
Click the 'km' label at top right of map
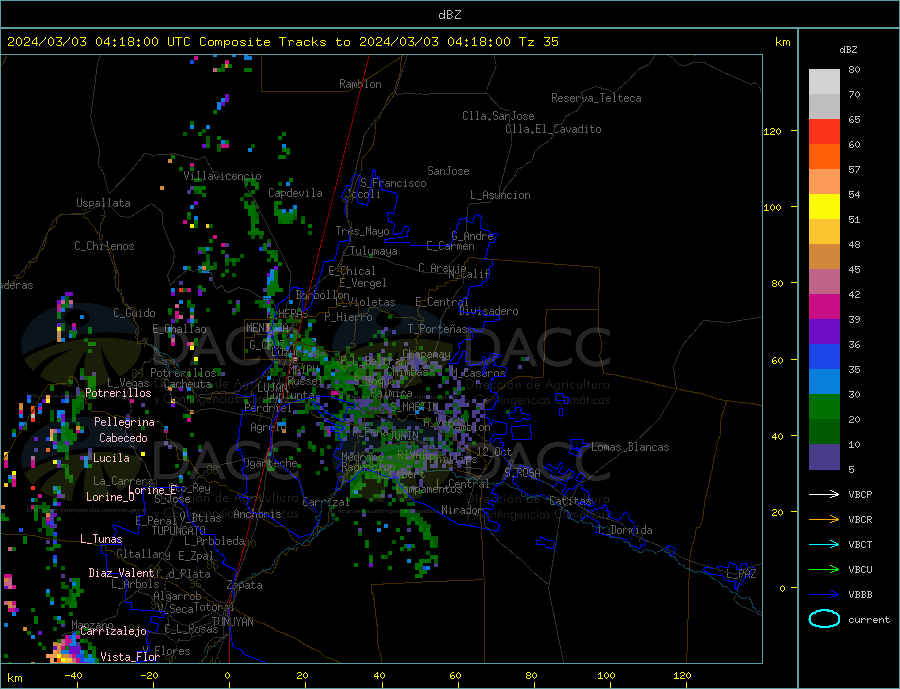pyautogui.click(x=782, y=42)
